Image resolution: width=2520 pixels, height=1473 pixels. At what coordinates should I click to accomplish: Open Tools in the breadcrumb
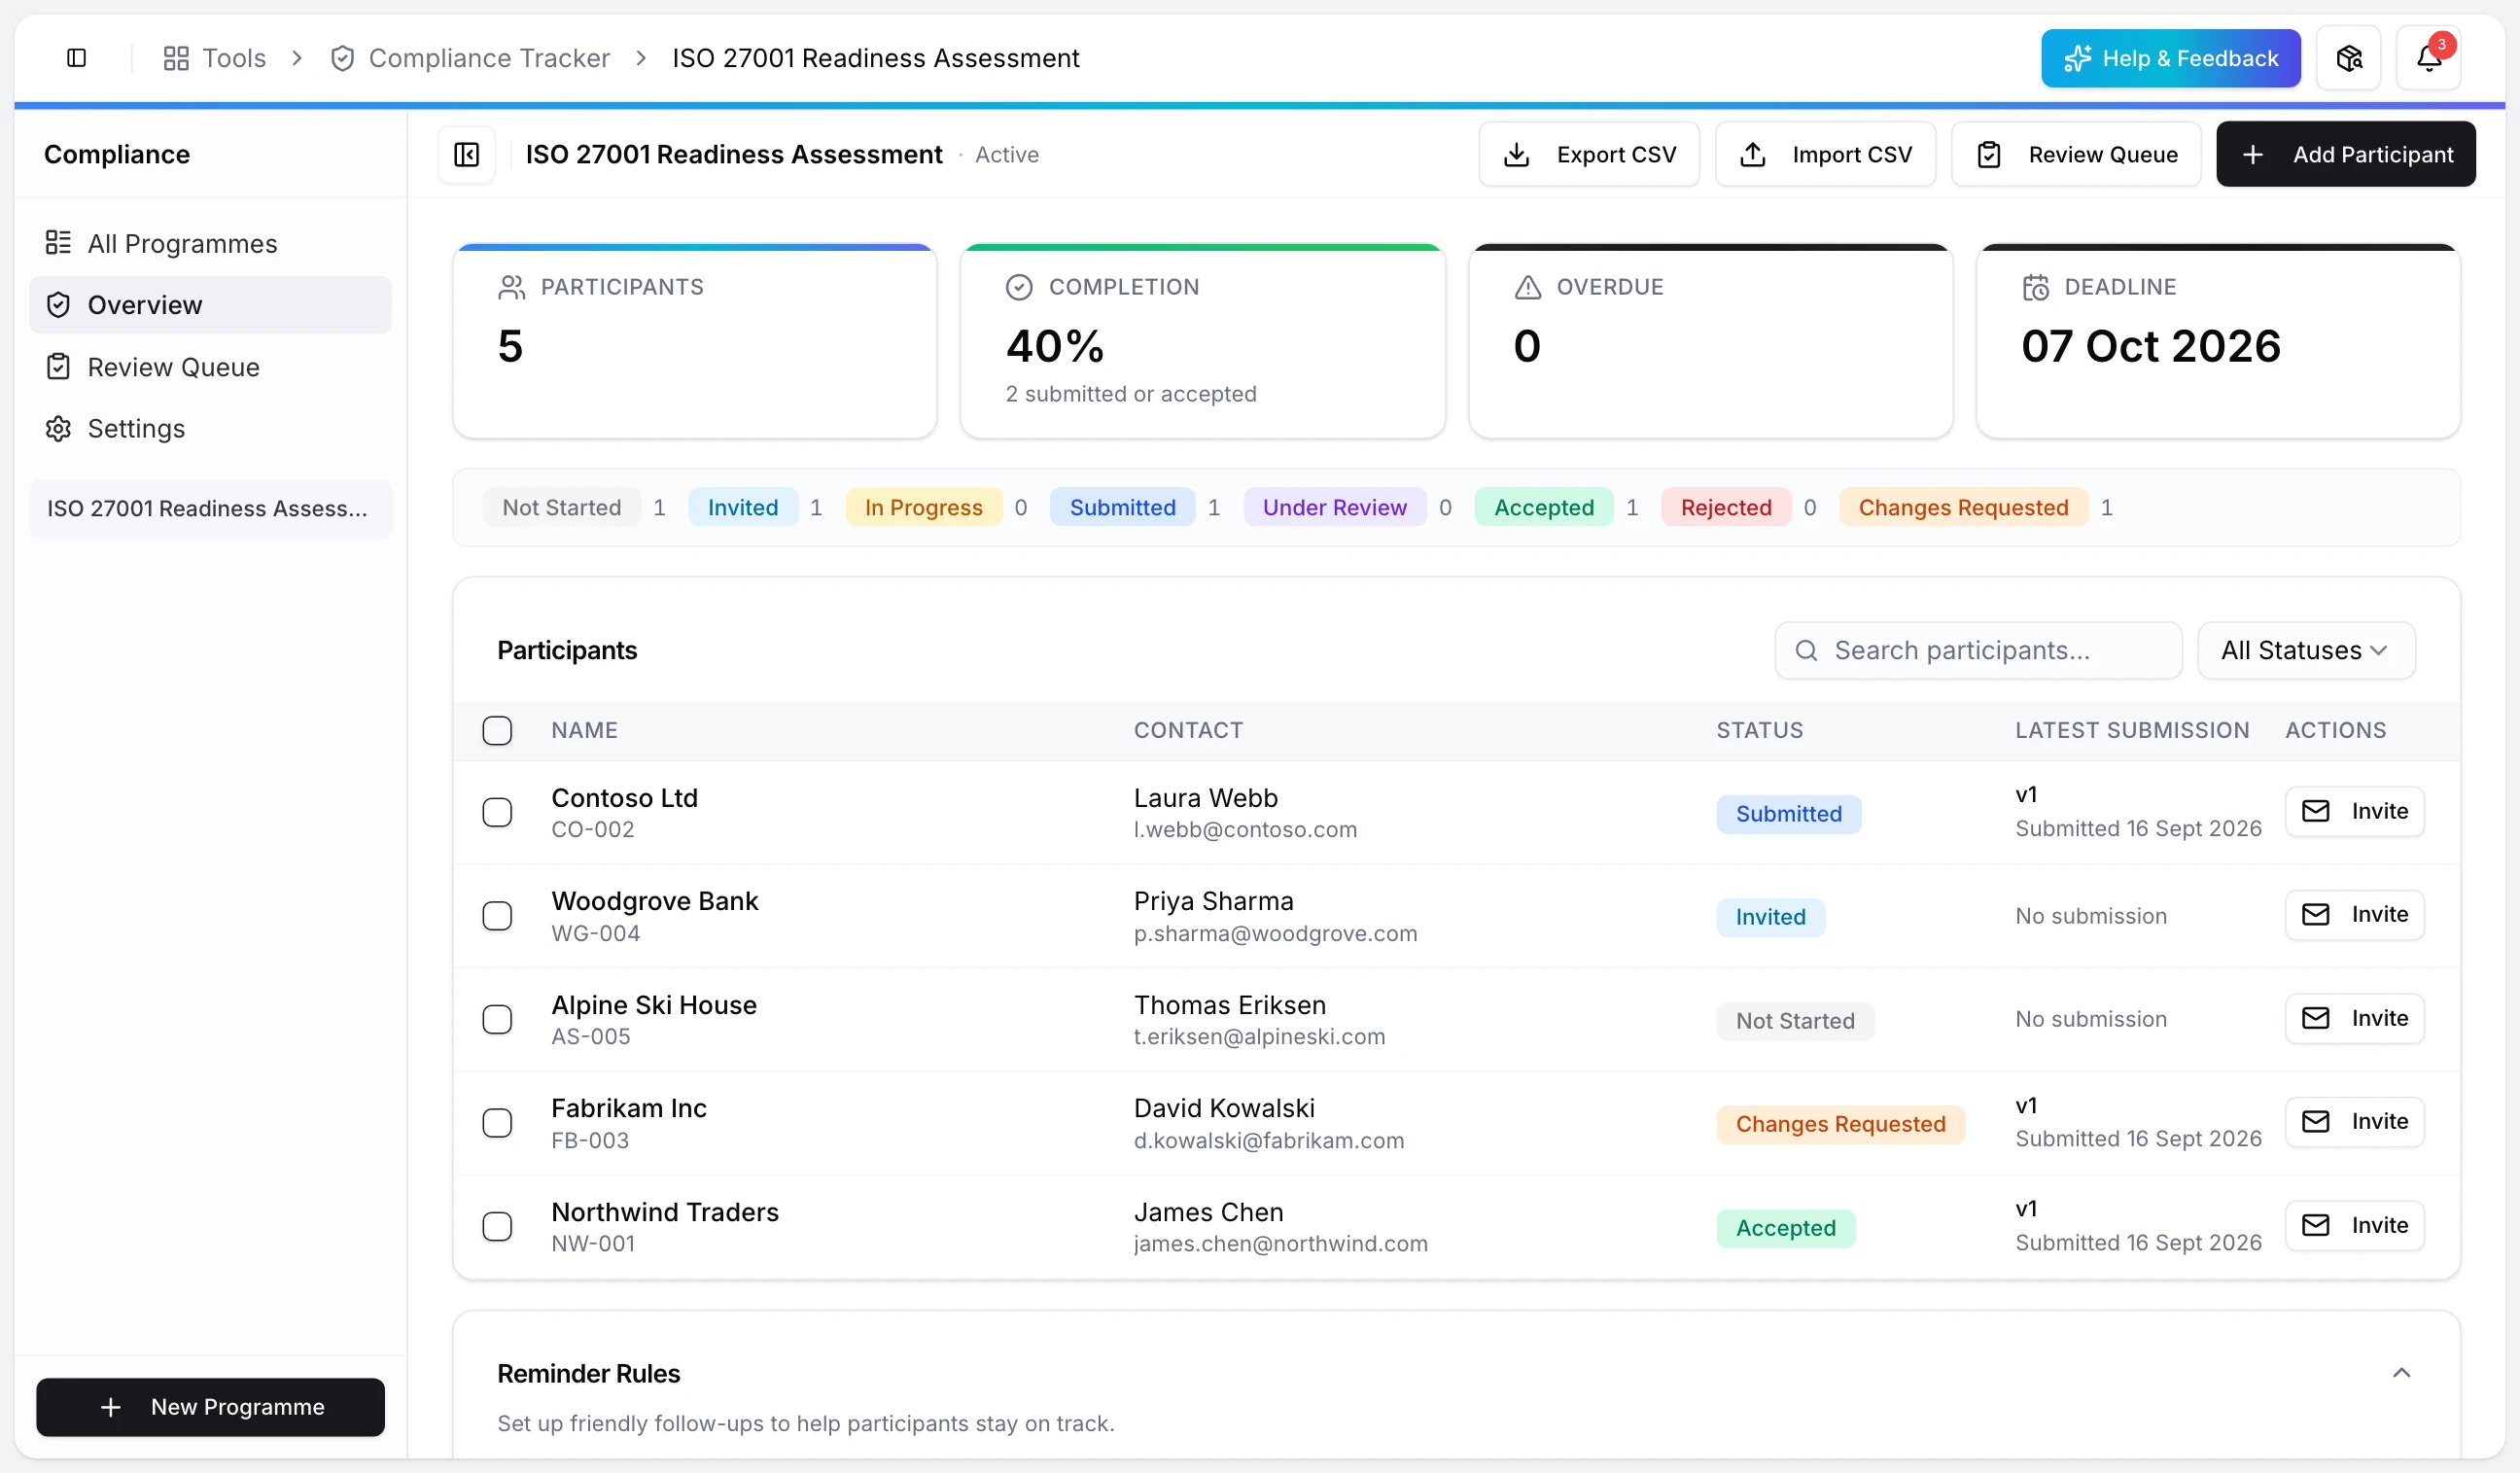(x=215, y=58)
